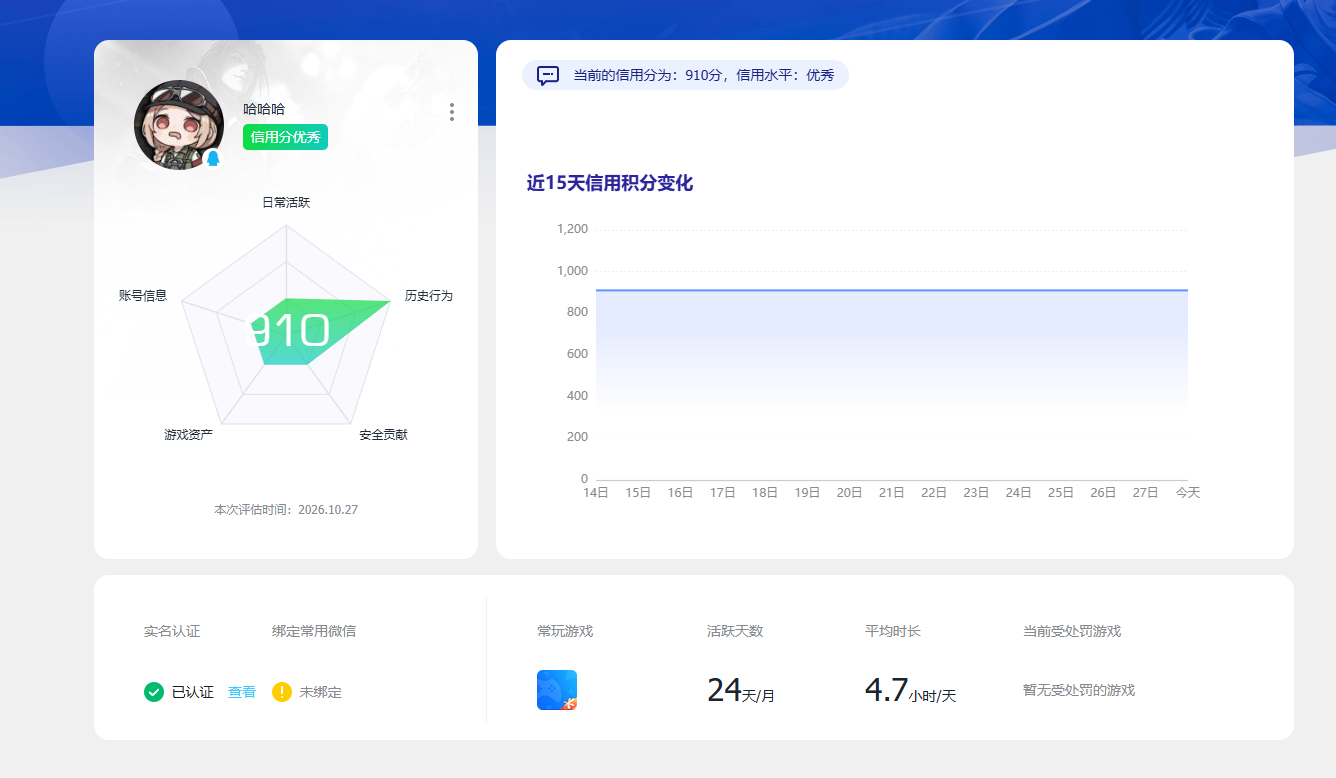Click the 账号信息 radar axis label
This screenshot has width=1336, height=778.
pyautogui.click(x=143, y=296)
